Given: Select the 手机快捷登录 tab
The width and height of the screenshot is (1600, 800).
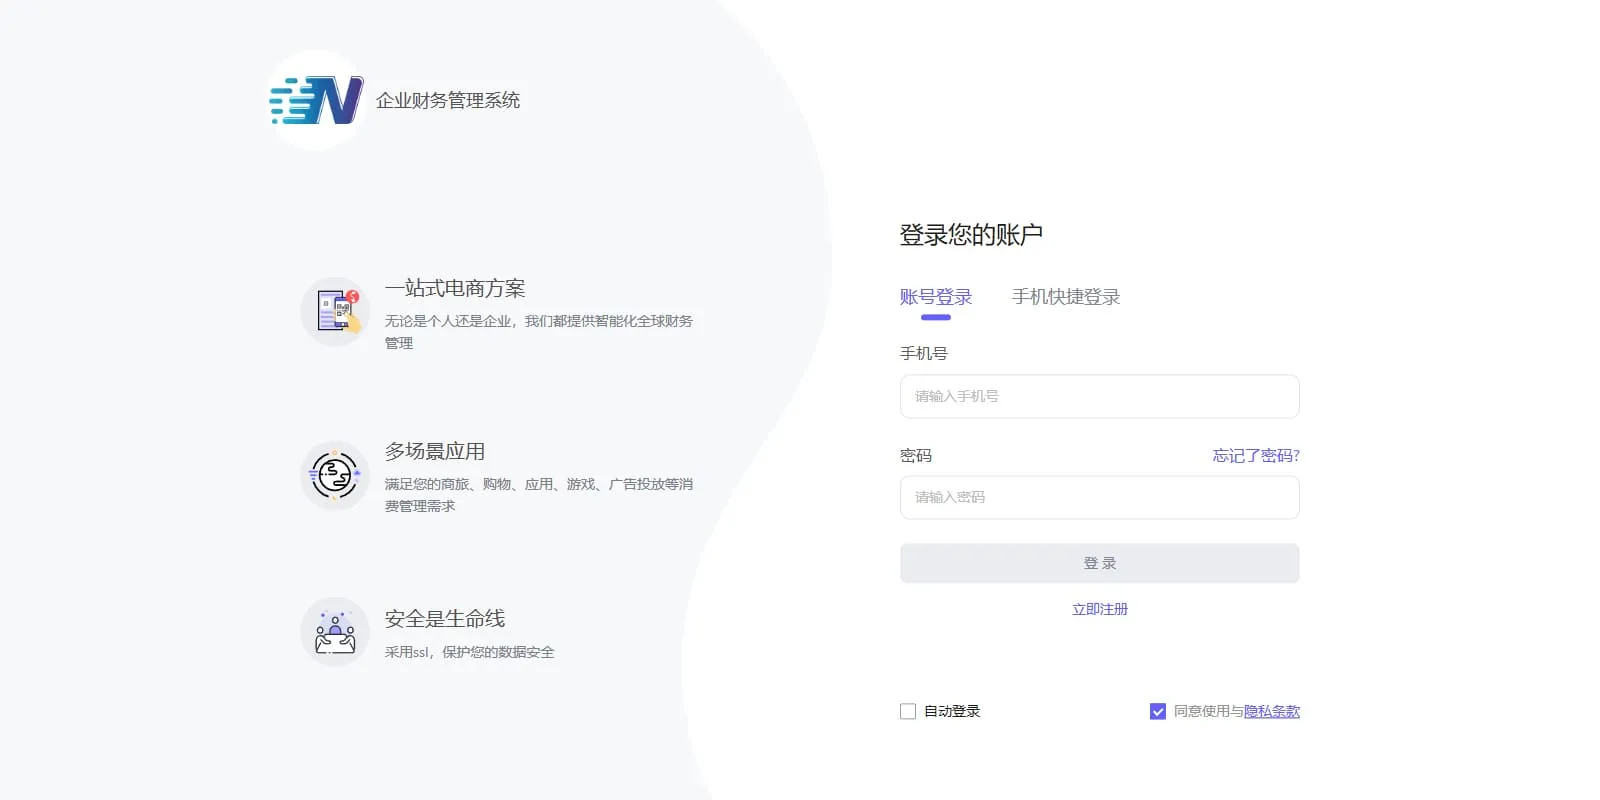Looking at the screenshot, I should point(1066,297).
